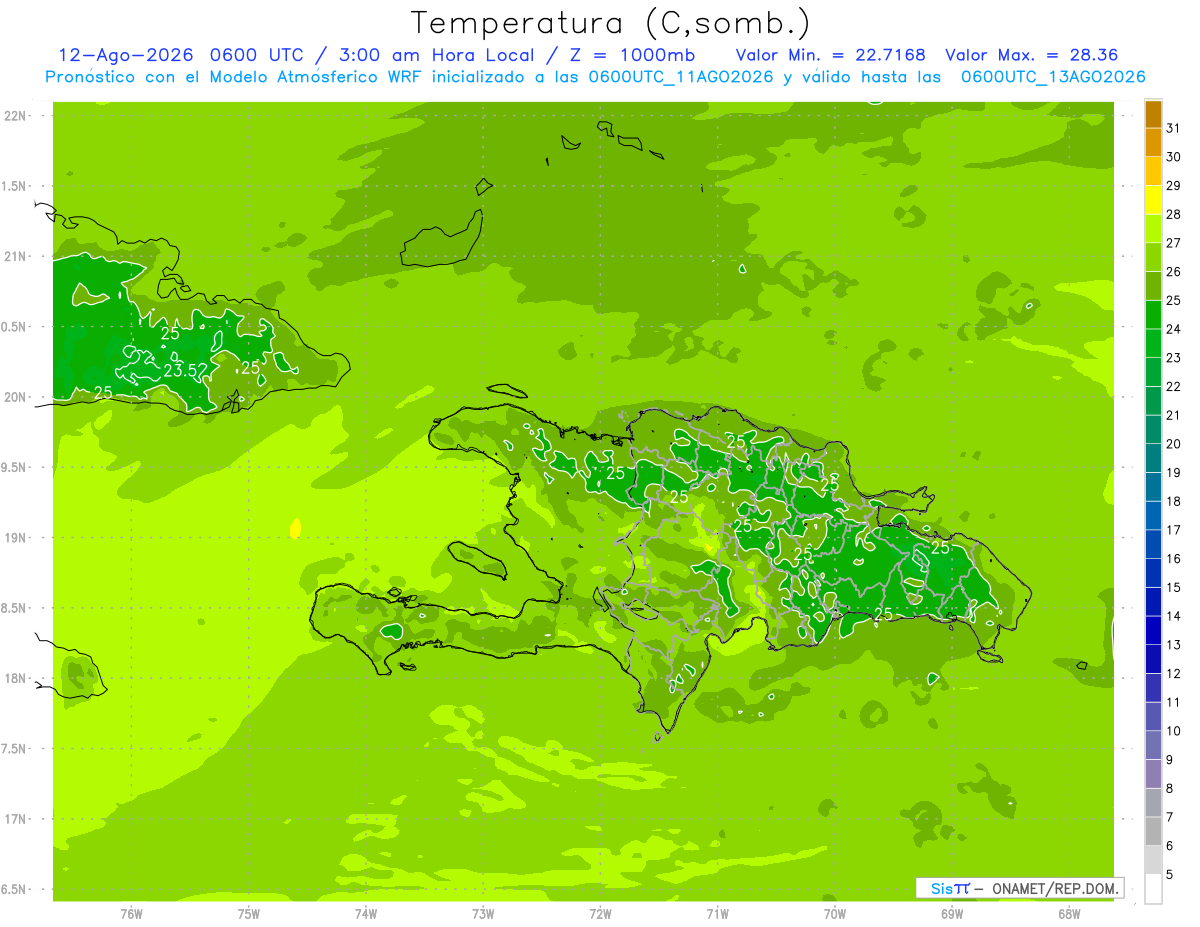Click the longitude axis label "71W"

[717, 913]
